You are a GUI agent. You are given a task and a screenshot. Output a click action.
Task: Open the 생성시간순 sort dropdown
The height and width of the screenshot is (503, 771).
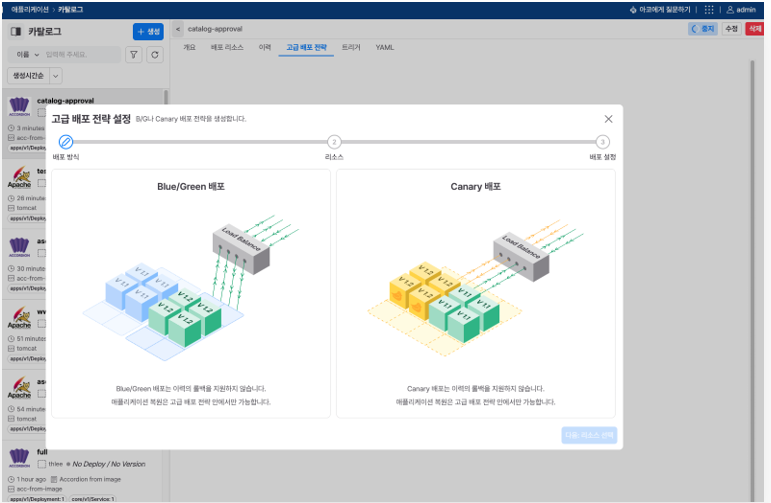click(29, 76)
